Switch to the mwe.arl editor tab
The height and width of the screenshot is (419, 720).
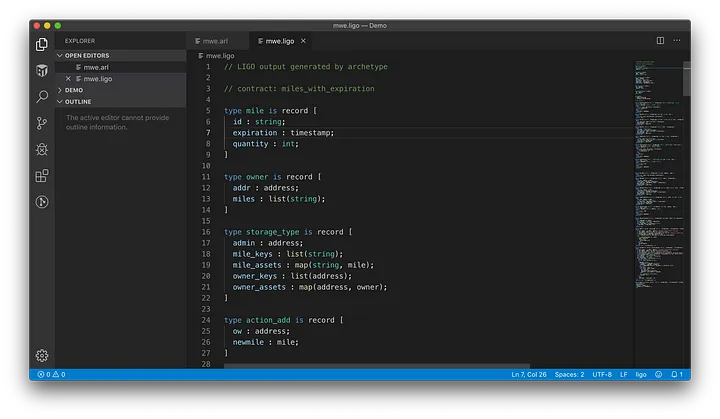tap(214, 41)
